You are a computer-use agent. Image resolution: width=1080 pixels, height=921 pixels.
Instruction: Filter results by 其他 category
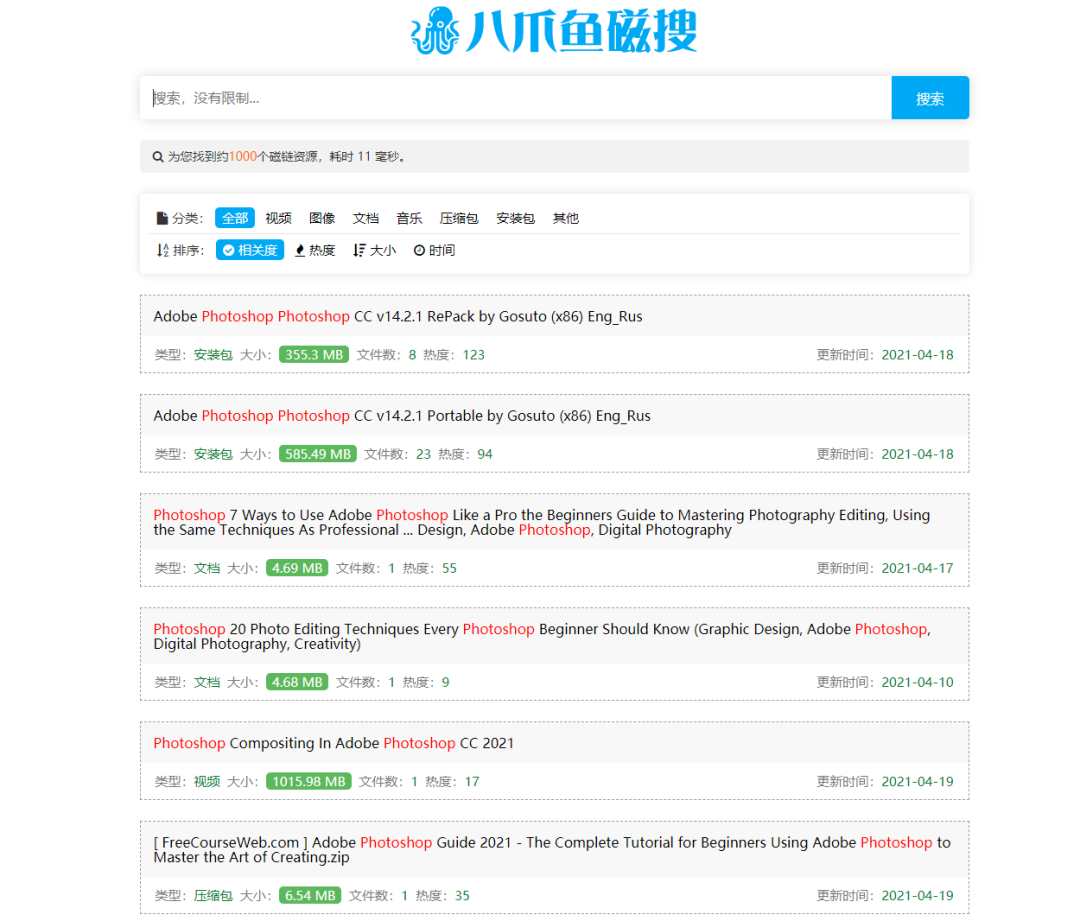pyautogui.click(x=565, y=218)
